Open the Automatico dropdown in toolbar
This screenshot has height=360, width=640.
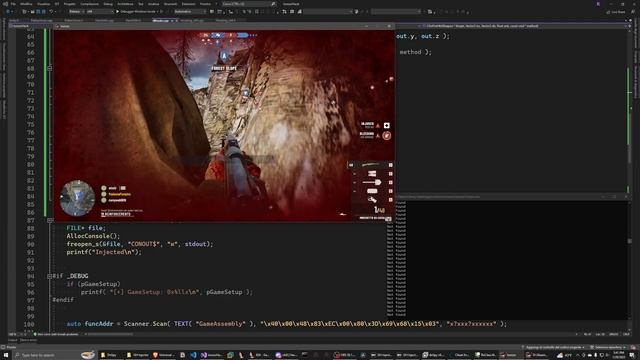[189, 12]
